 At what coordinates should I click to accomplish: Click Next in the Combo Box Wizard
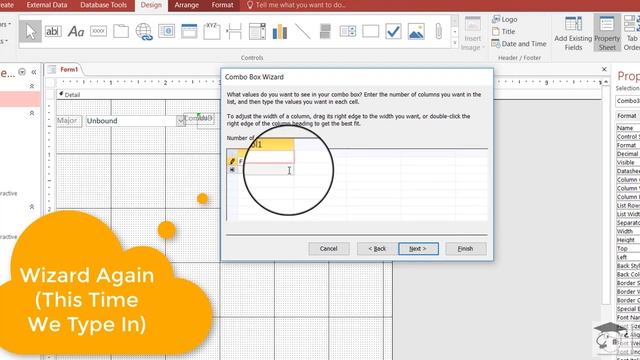click(x=418, y=249)
